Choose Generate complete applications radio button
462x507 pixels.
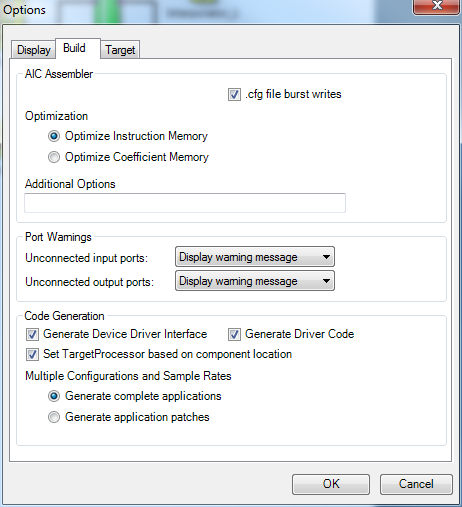click(54, 396)
